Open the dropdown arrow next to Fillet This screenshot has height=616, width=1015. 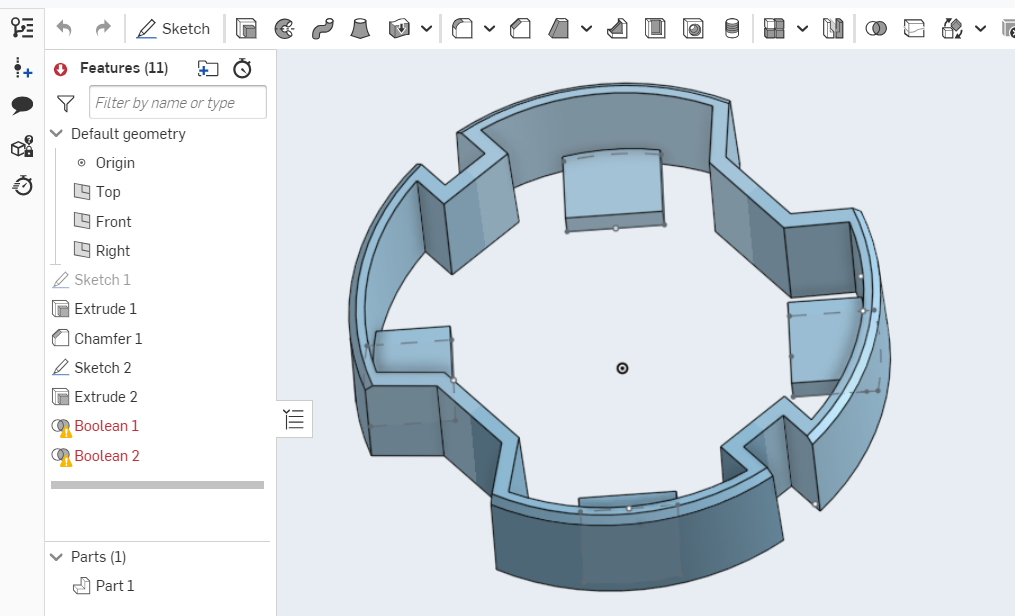coord(489,28)
